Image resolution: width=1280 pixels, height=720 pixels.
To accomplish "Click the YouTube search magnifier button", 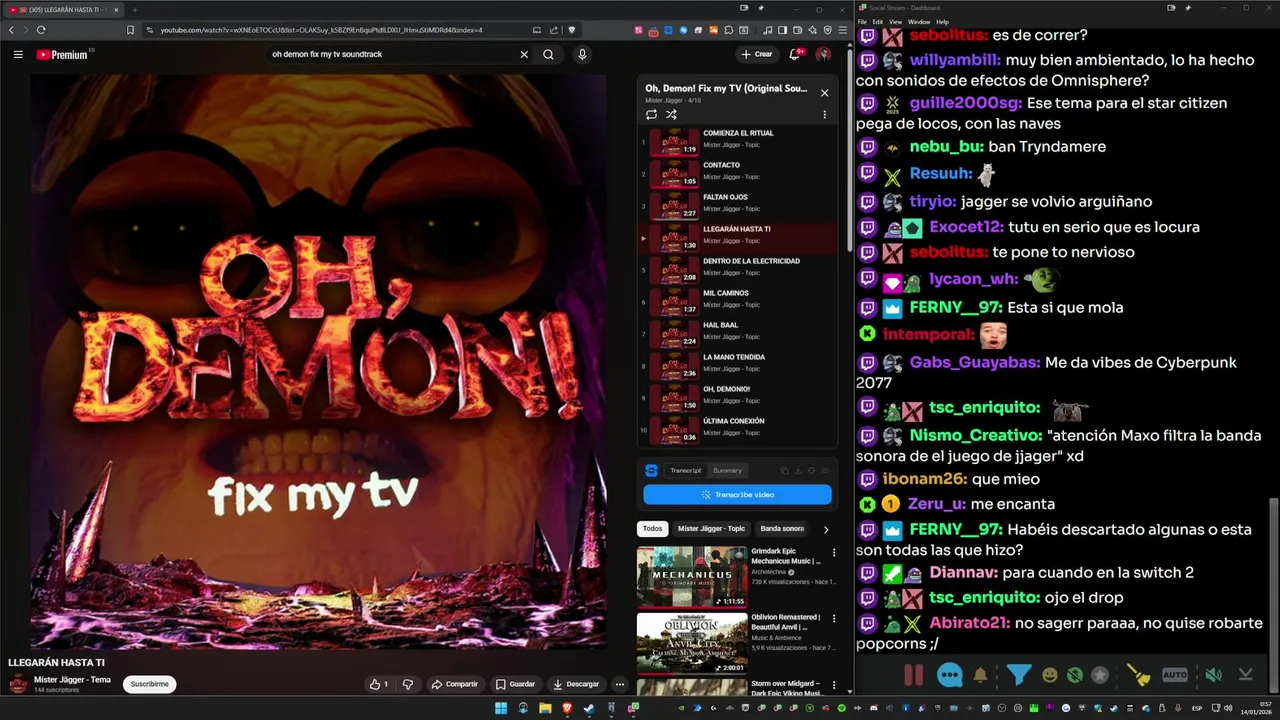I will coord(548,54).
